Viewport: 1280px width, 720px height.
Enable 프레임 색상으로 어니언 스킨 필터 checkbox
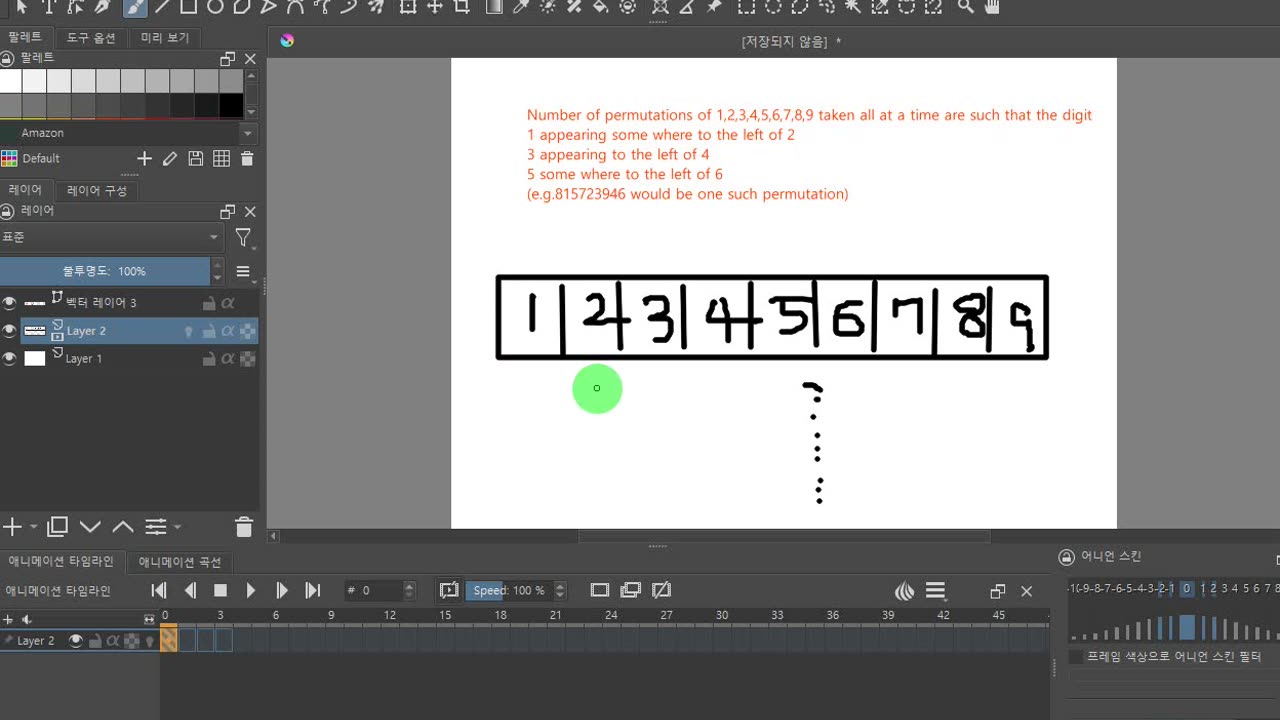click(x=1076, y=657)
